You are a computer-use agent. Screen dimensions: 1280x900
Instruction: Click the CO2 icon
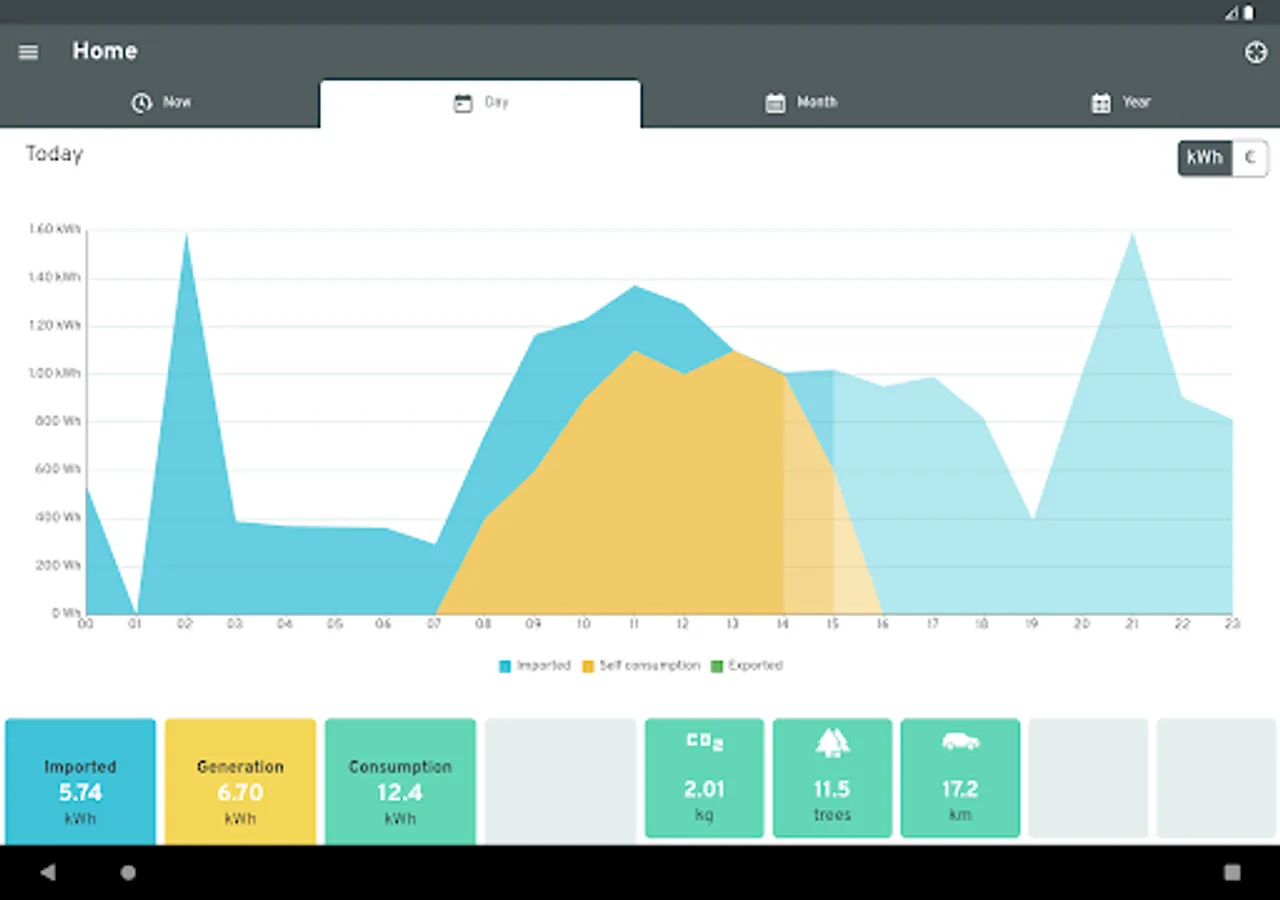[704, 742]
